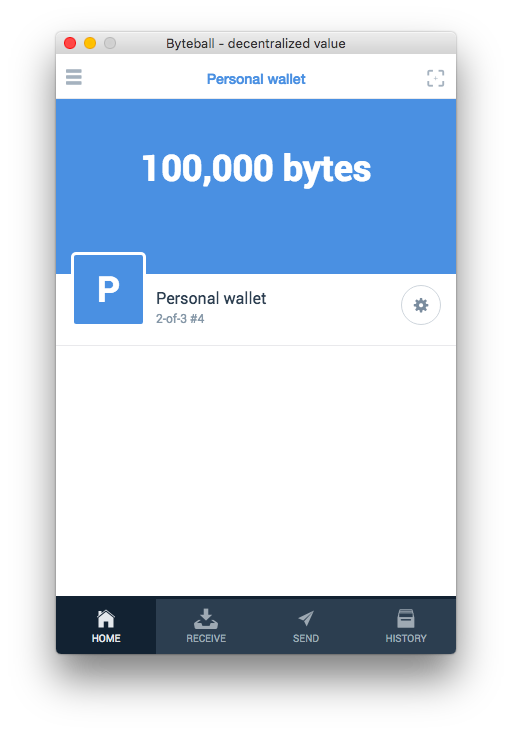Open wallet settings gear icon

[420, 305]
